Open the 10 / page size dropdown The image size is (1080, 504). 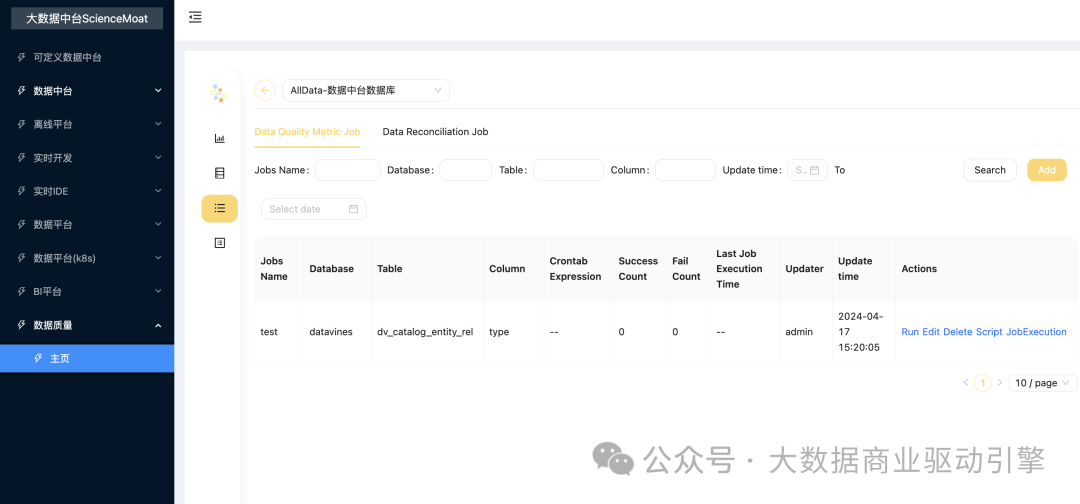coord(1043,383)
